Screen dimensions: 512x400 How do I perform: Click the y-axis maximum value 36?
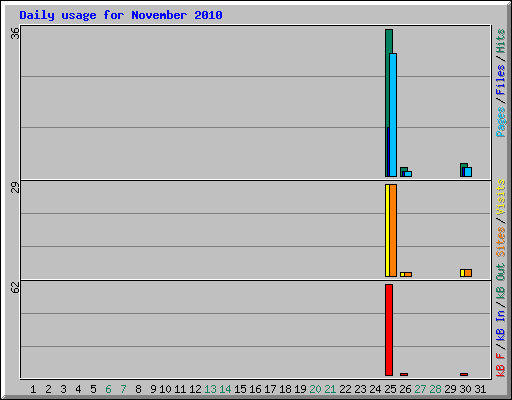pyautogui.click(x=15, y=33)
